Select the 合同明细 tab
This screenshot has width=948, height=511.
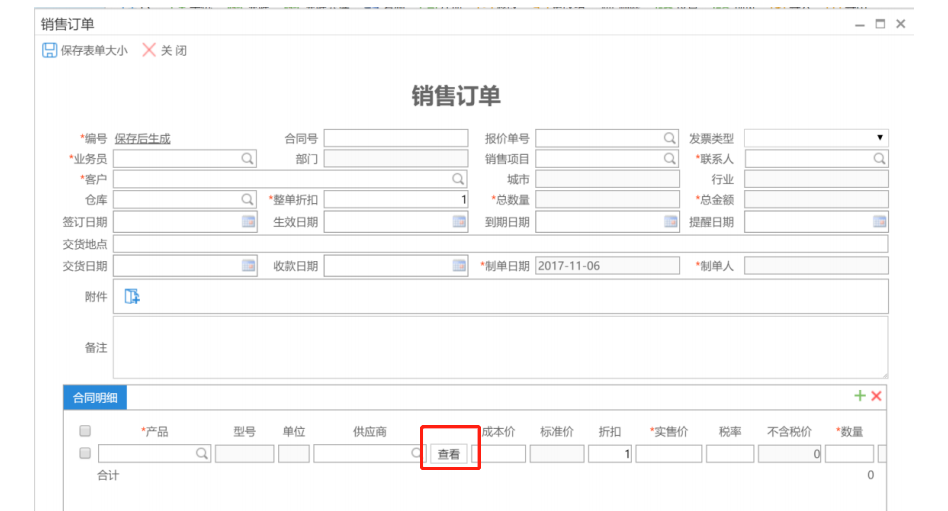point(95,398)
